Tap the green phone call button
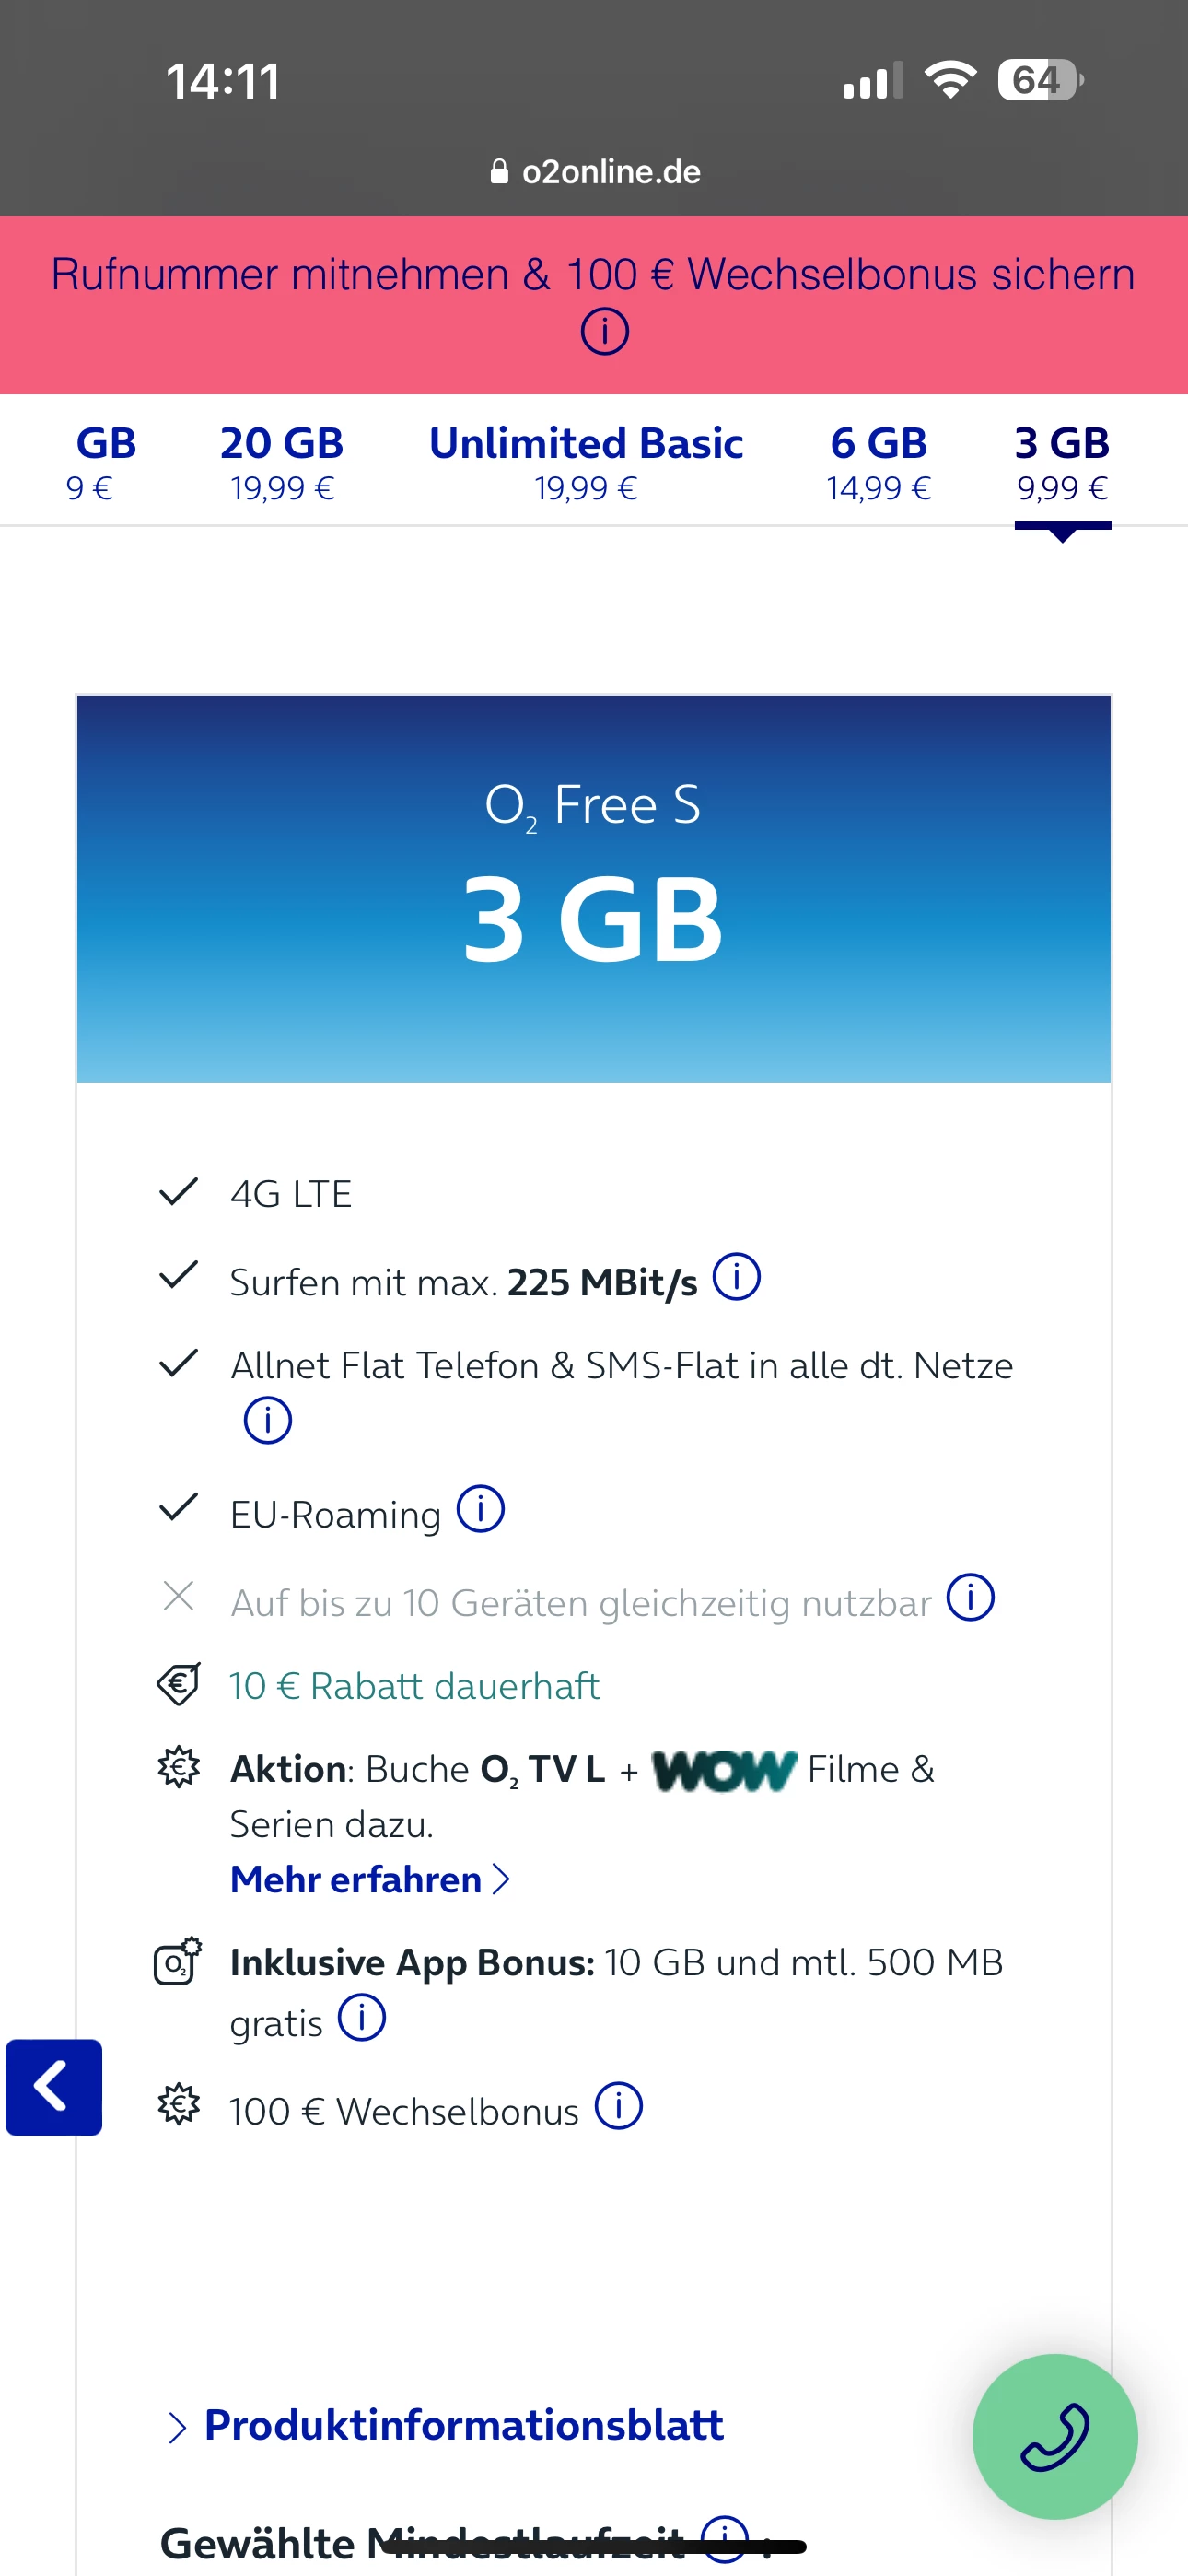 click(x=1054, y=2436)
